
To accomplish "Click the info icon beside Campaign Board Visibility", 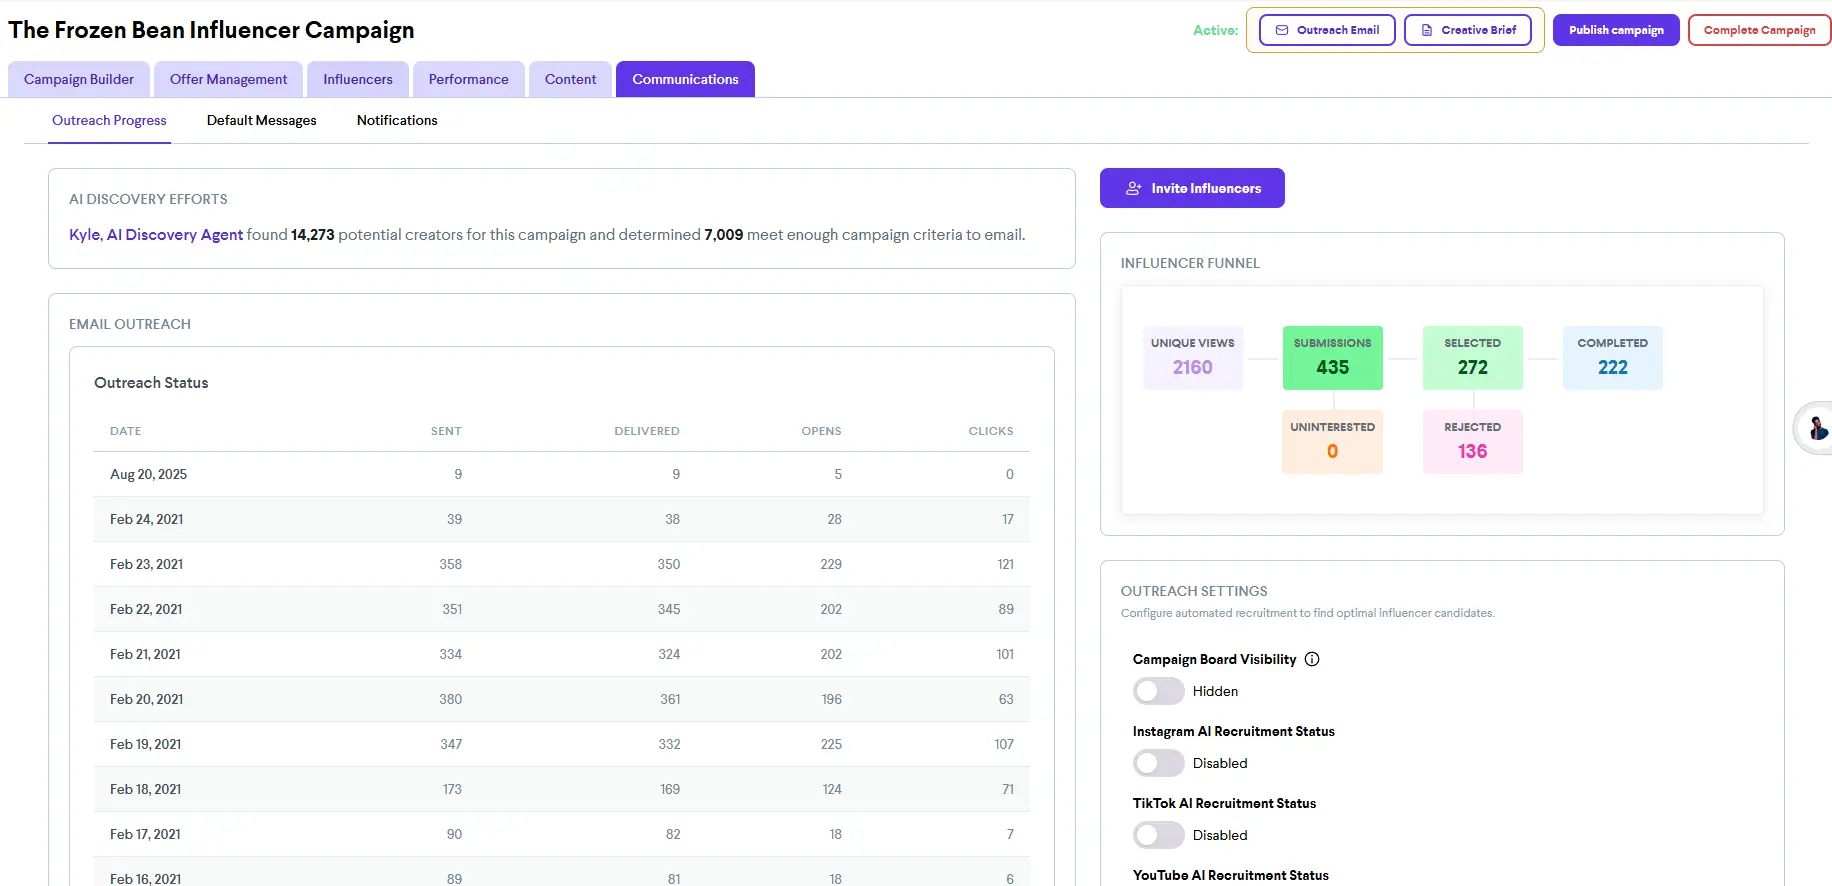I will 1312,659.
